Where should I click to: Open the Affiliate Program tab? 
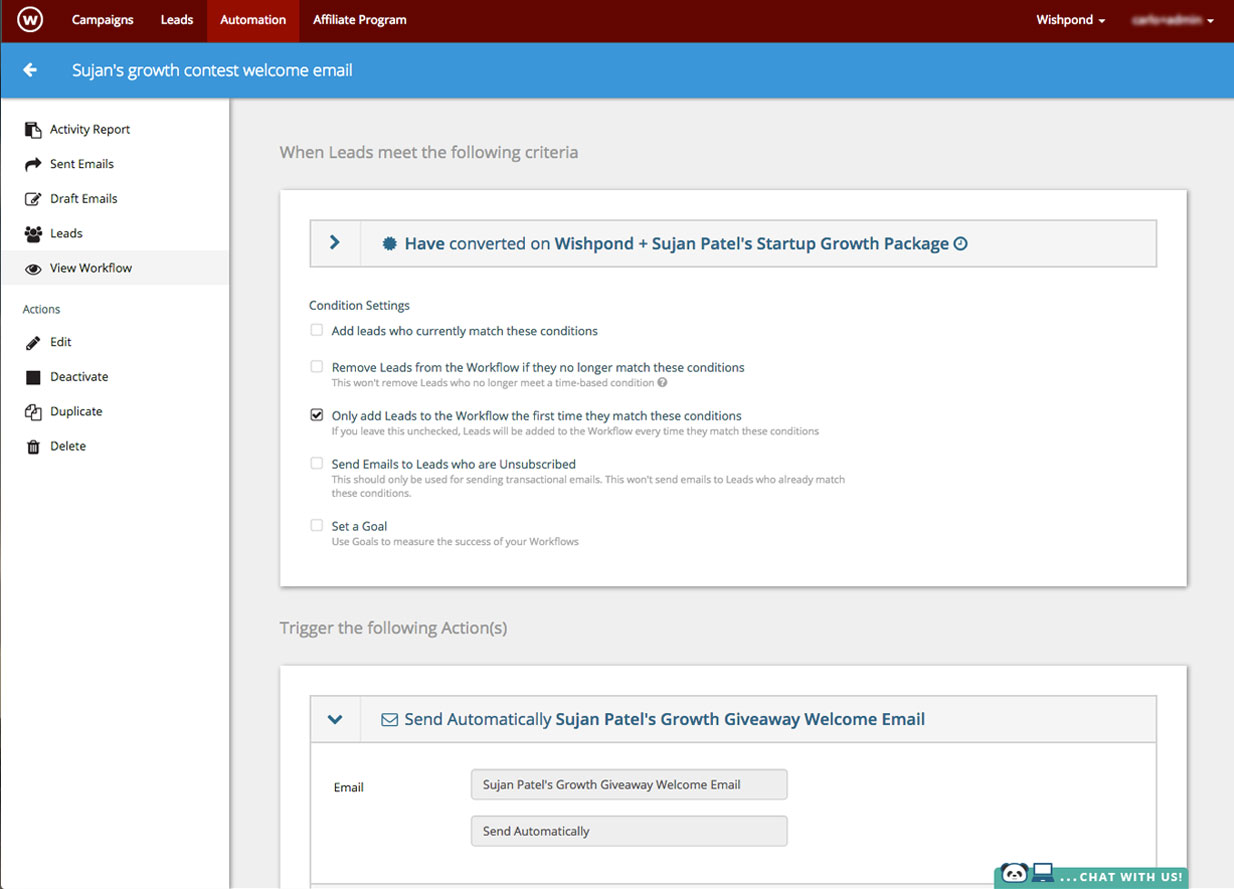[360, 20]
